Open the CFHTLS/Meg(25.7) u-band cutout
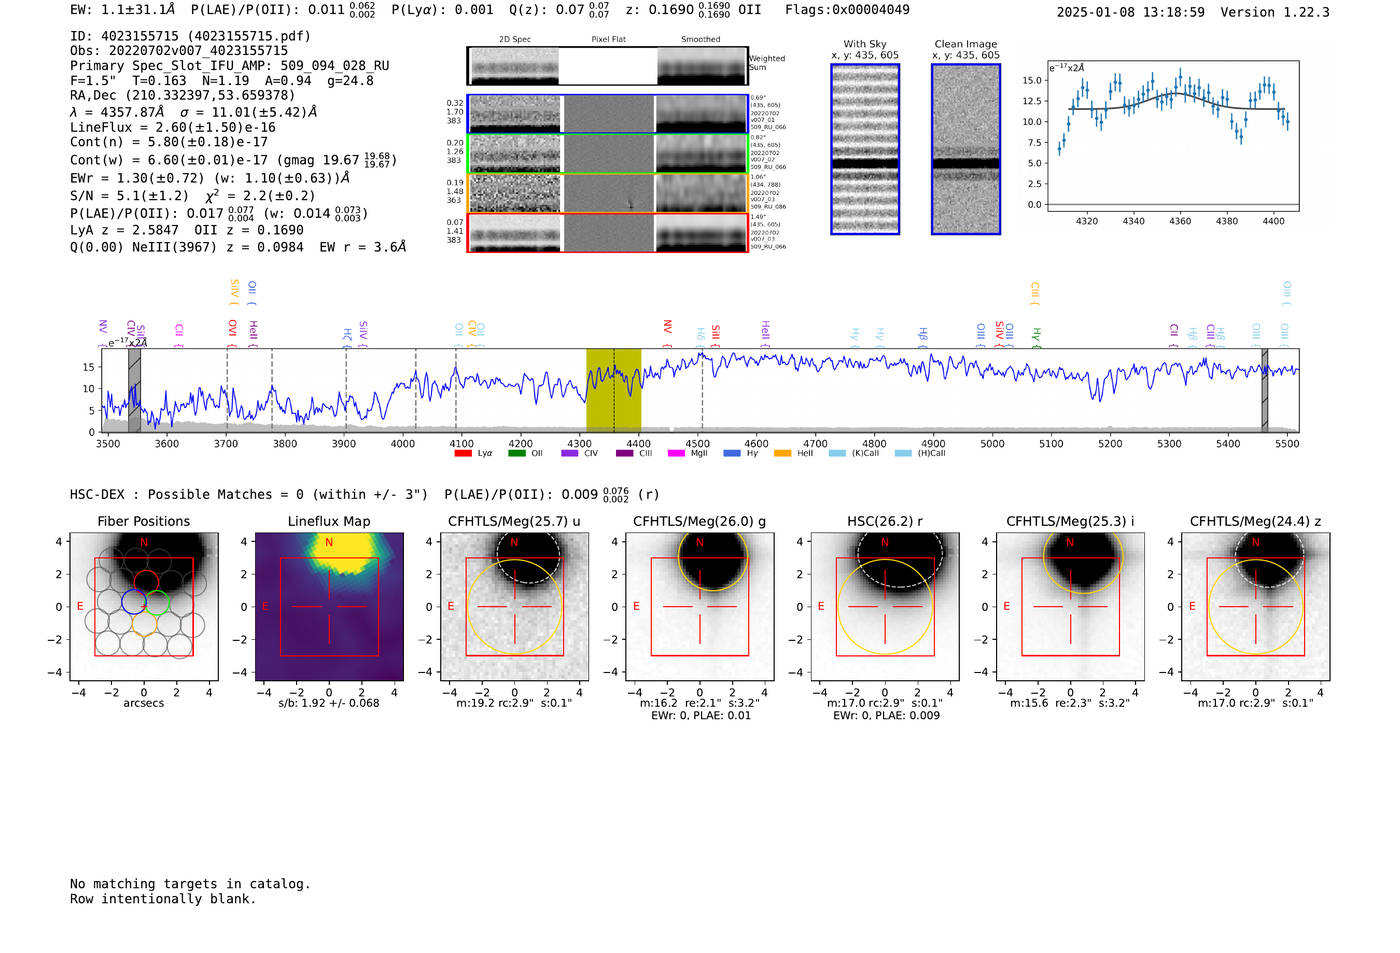Screen dimensions: 1400x953 point(514,606)
